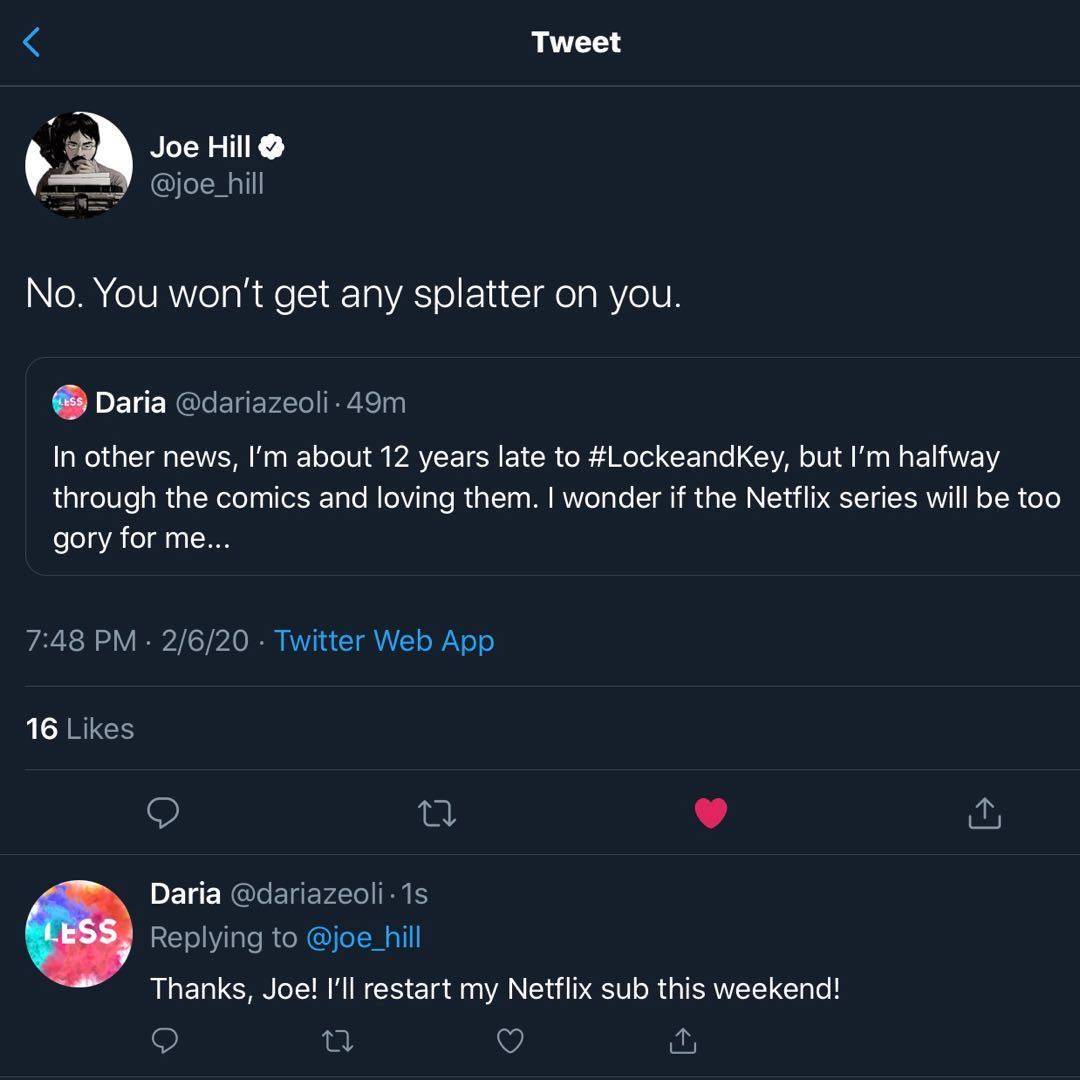The height and width of the screenshot is (1080, 1080).
Task: Reply to Joe Hill's tweet
Action: [163, 814]
